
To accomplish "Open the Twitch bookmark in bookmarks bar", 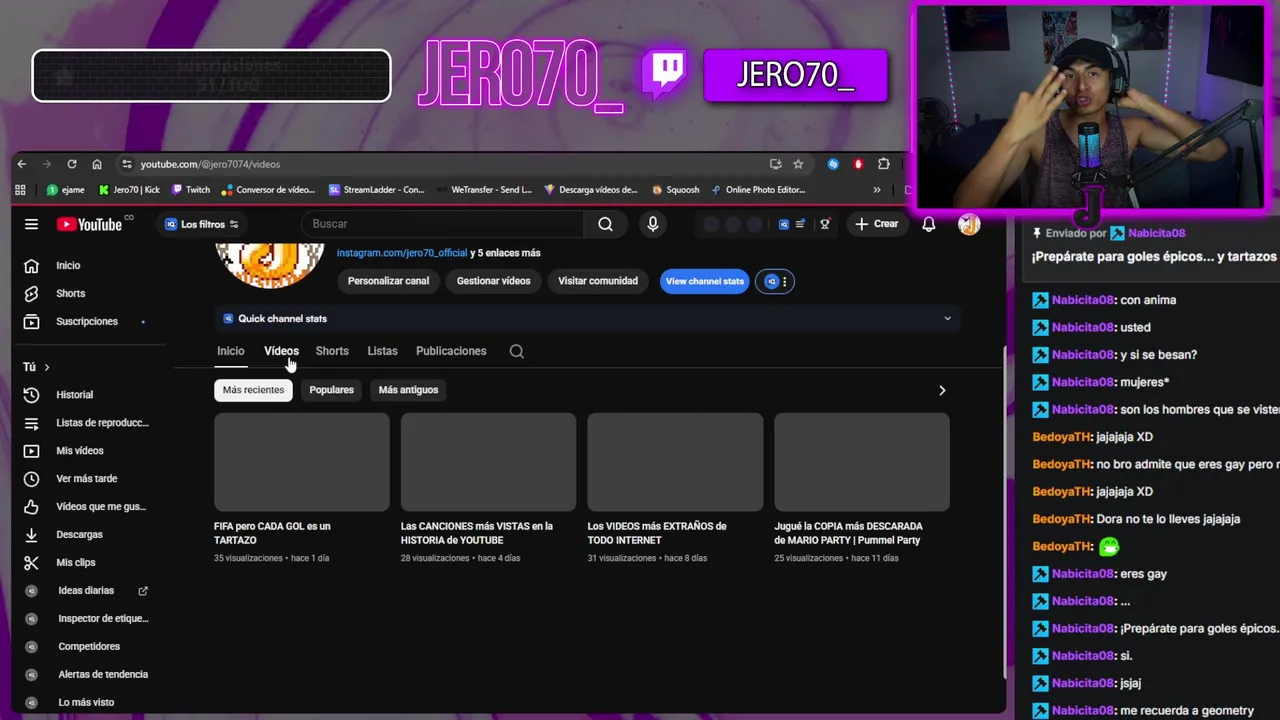I will [191, 190].
